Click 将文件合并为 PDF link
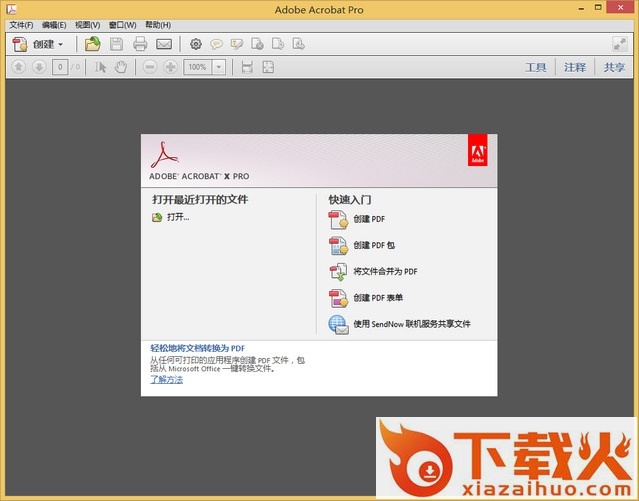The height and width of the screenshot is (501, 639). coord(385,271)
